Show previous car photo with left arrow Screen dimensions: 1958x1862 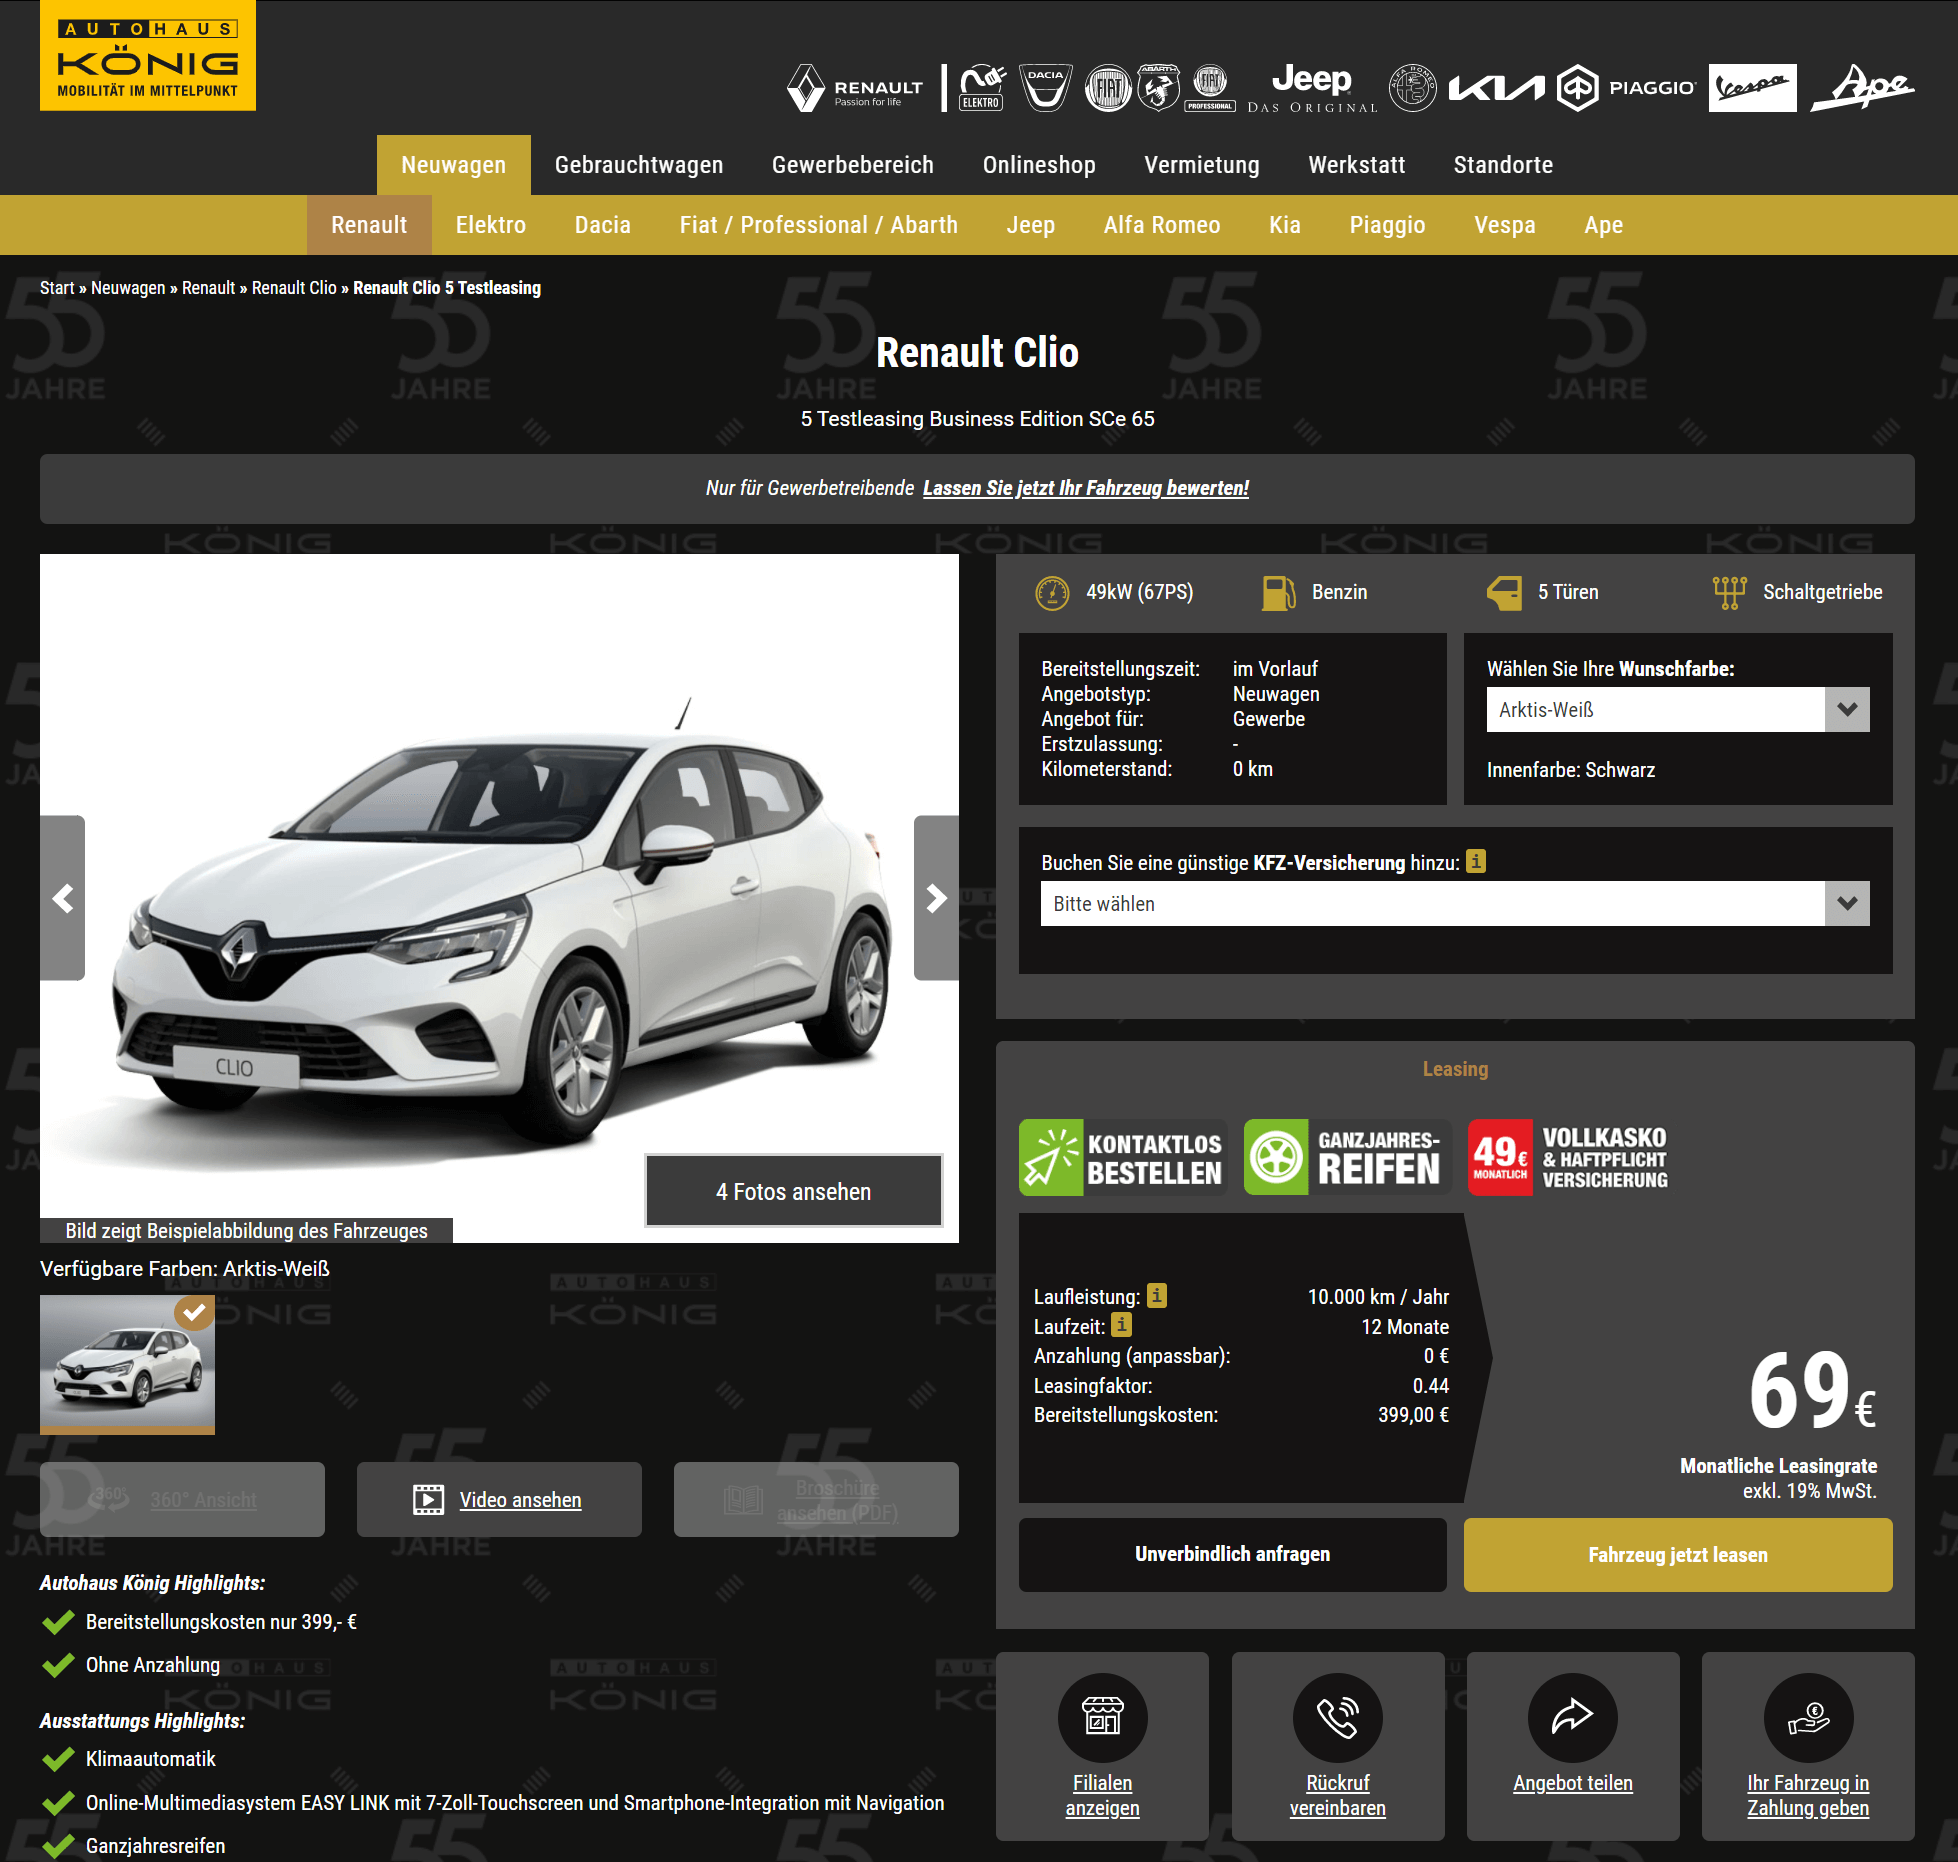click(x=62, y=898)
